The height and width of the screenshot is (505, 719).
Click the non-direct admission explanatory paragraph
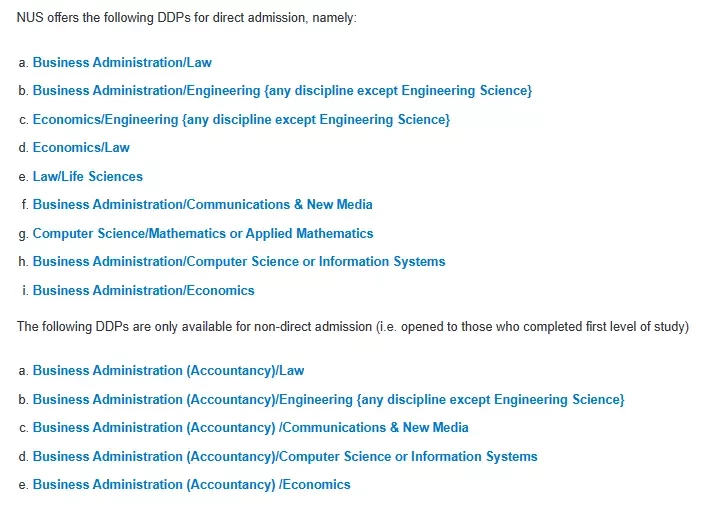pyautogui.click(x=353, y=327)
